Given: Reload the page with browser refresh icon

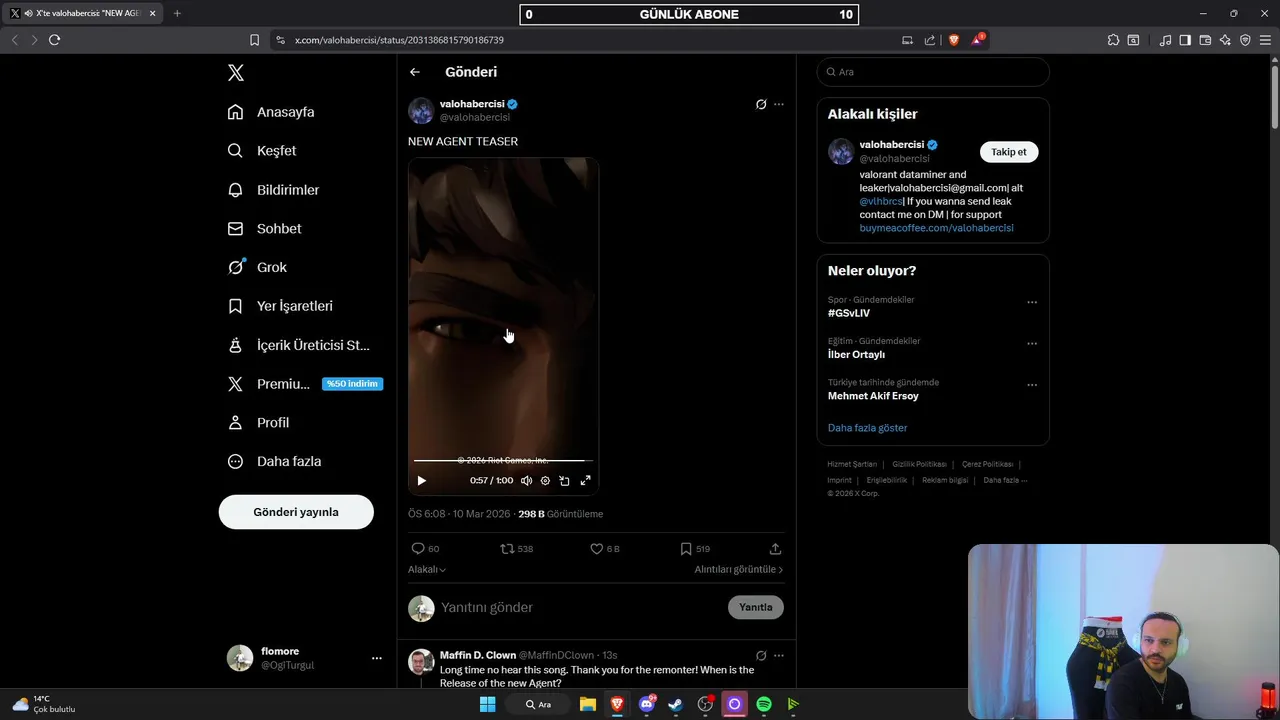Looking at the screenshot, I should coord(54,40).
